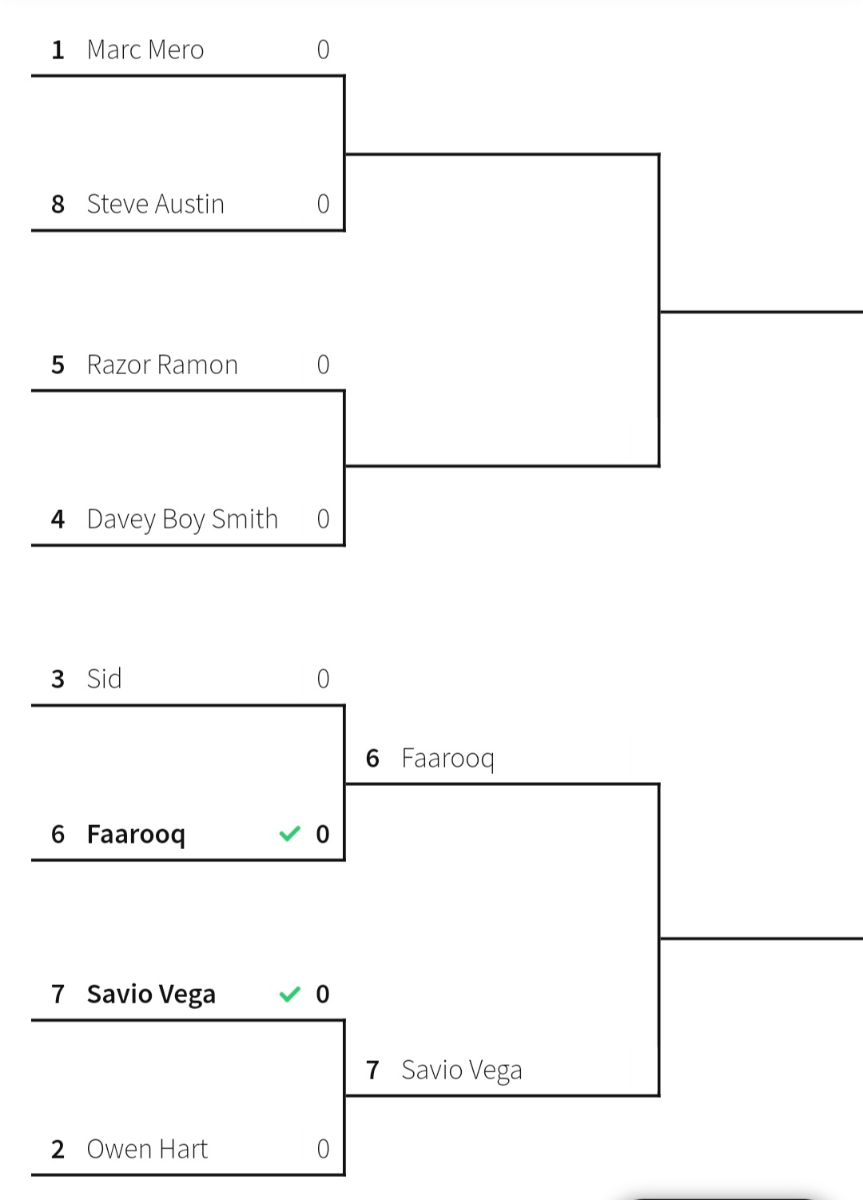Click Marc Mero's score of 0

click(323, 50)
